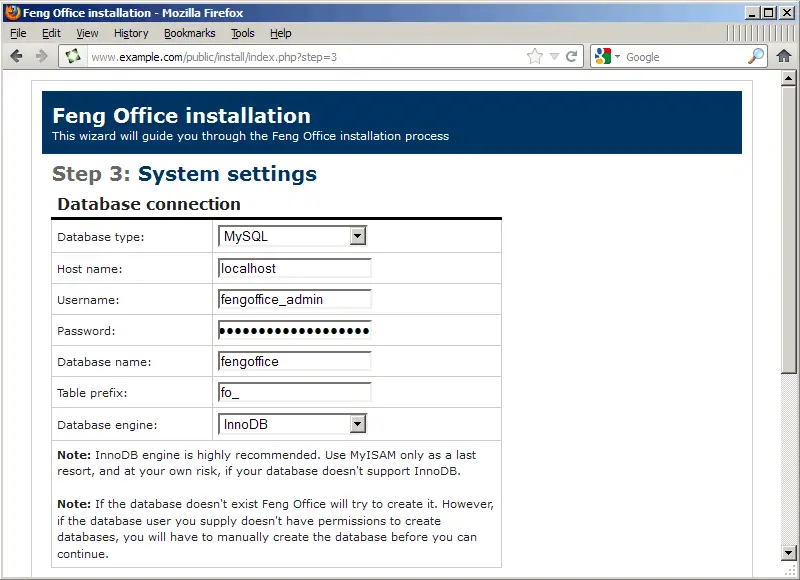Go back with the browser back arrow
800x580 pixels.
click(16, 56)
